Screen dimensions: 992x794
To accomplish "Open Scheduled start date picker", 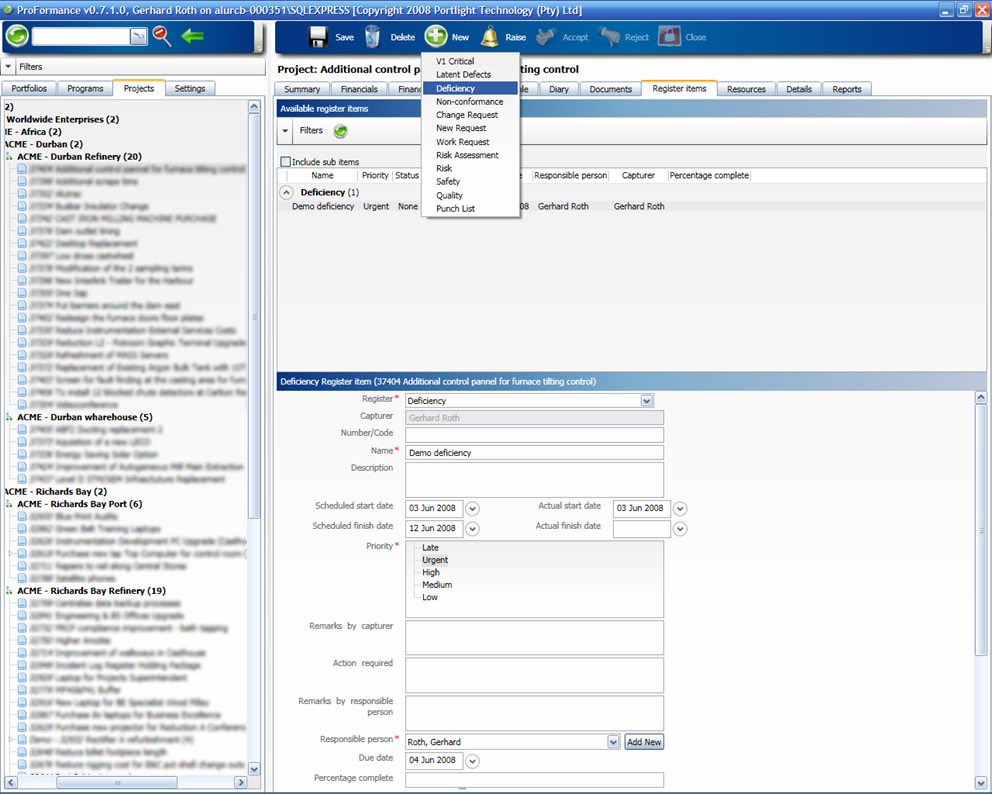I will [473, 508].
